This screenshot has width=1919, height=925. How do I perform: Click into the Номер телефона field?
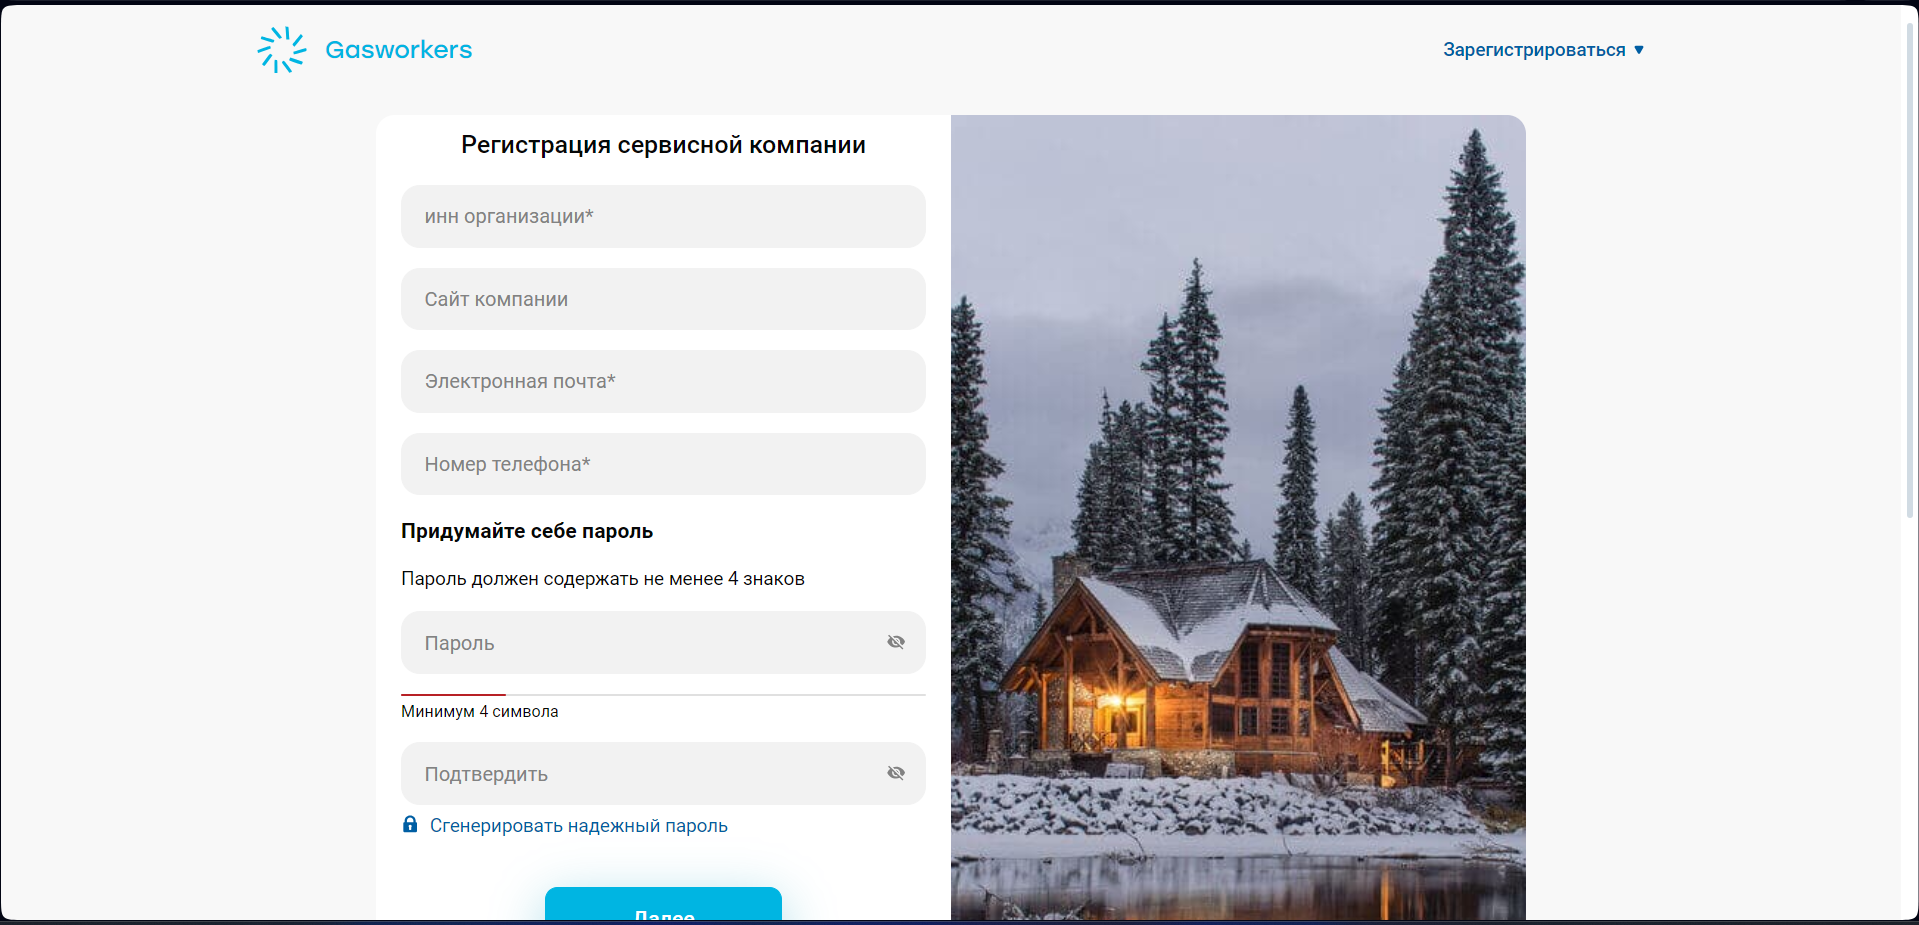coord(663,464)
